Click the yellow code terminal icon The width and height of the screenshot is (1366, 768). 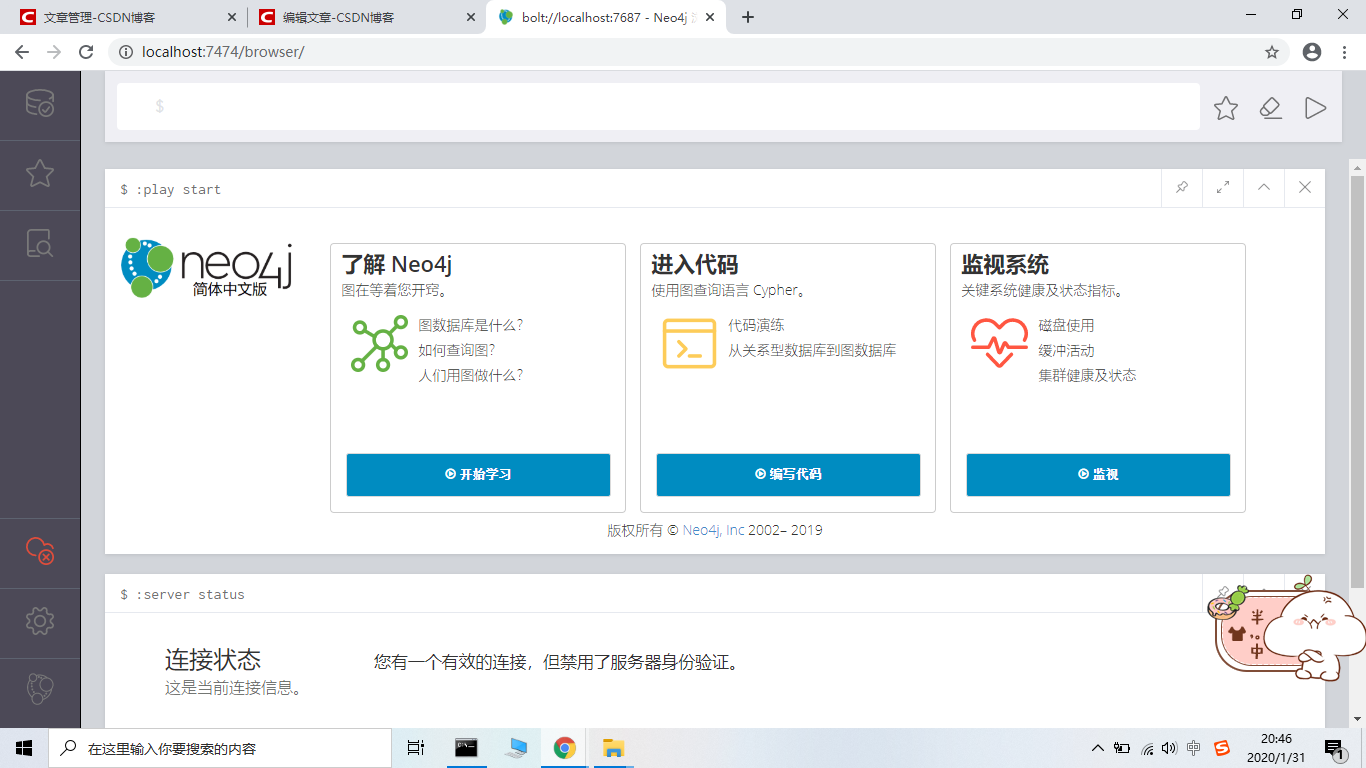pyautogui.click(x=689, y=344)
